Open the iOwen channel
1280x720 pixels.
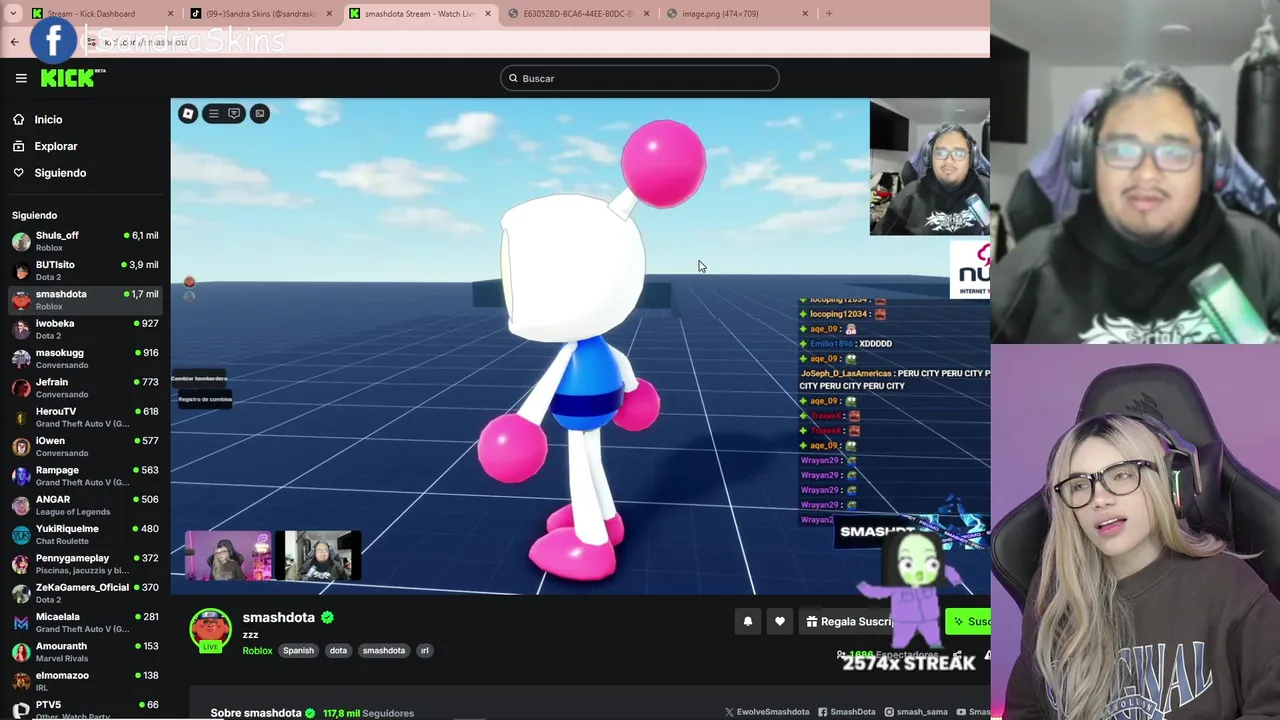85,446
